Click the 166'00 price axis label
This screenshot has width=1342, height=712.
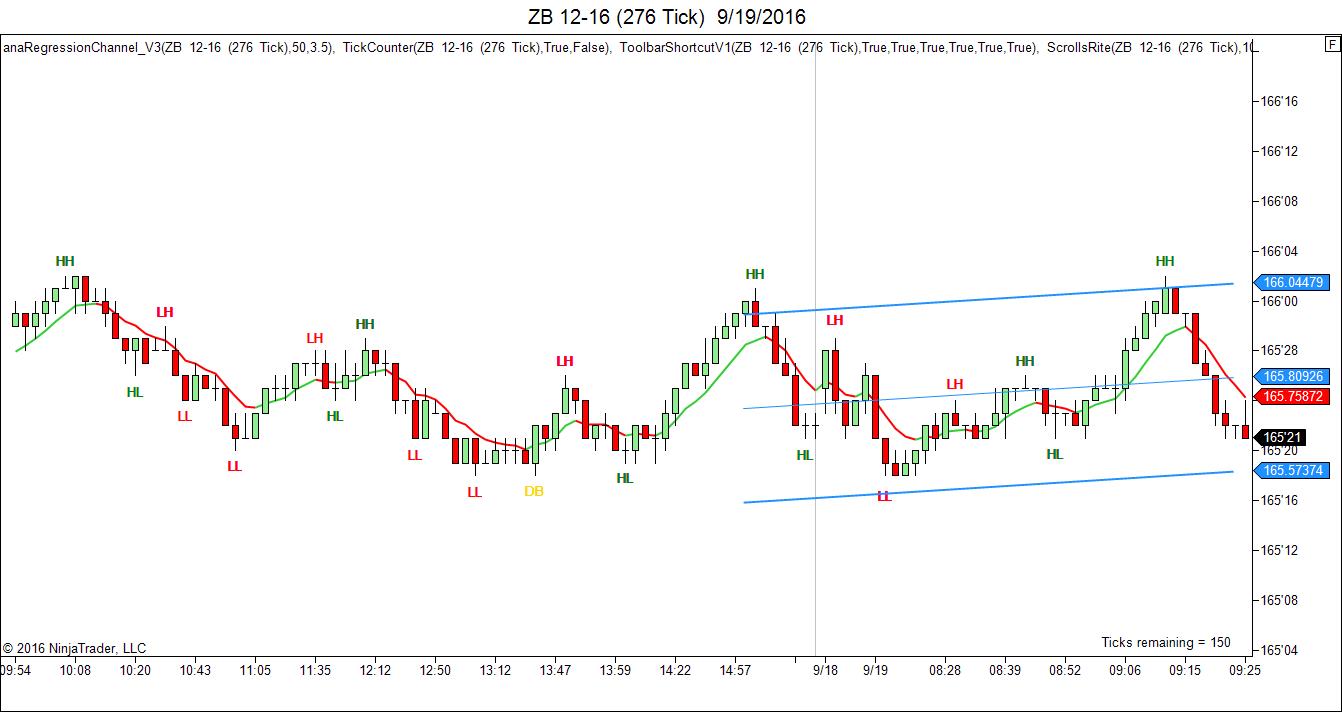[x=1280, y=301]
